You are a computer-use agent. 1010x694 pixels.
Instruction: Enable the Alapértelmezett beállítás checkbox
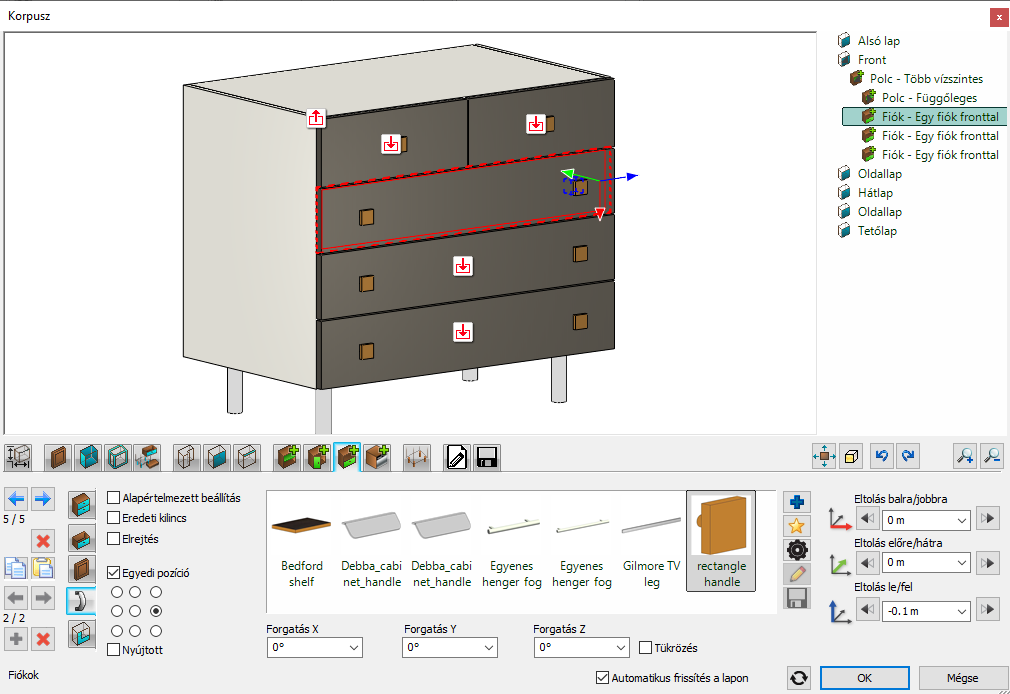(x=114, y=498)
